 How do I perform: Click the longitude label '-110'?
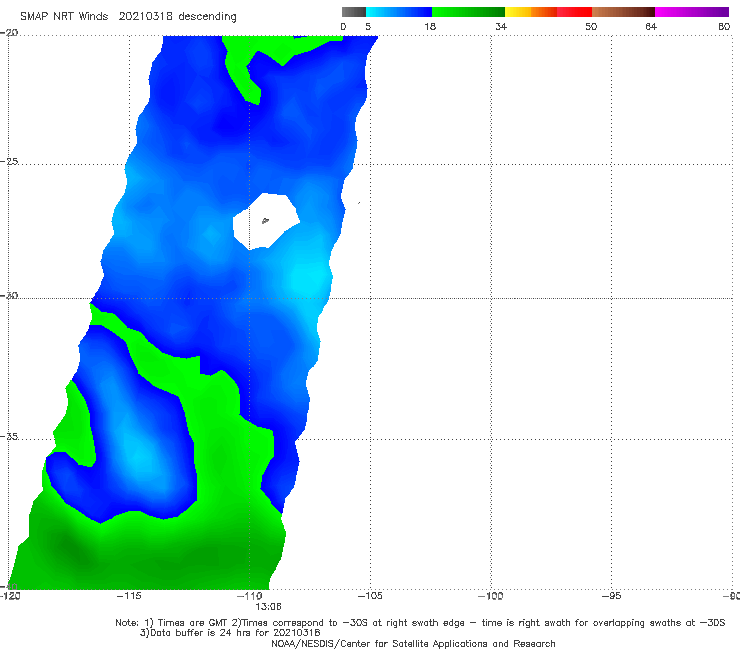pyautogui.click(x=249, y=596)
